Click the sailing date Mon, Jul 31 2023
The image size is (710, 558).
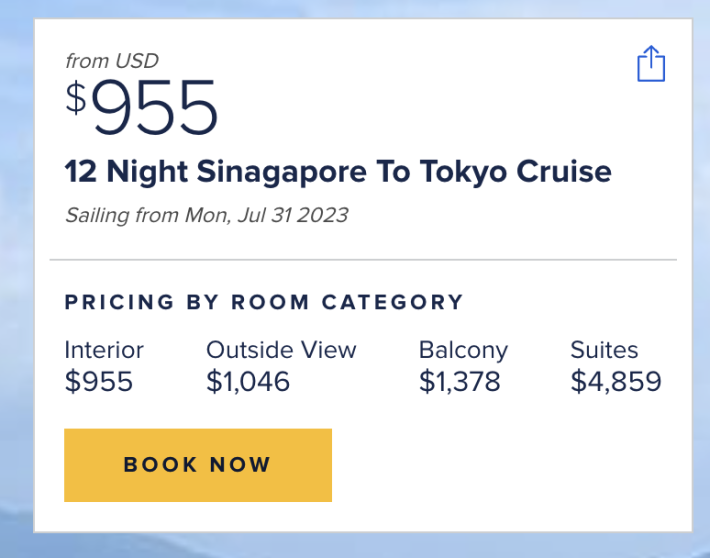tap(264, 215)
